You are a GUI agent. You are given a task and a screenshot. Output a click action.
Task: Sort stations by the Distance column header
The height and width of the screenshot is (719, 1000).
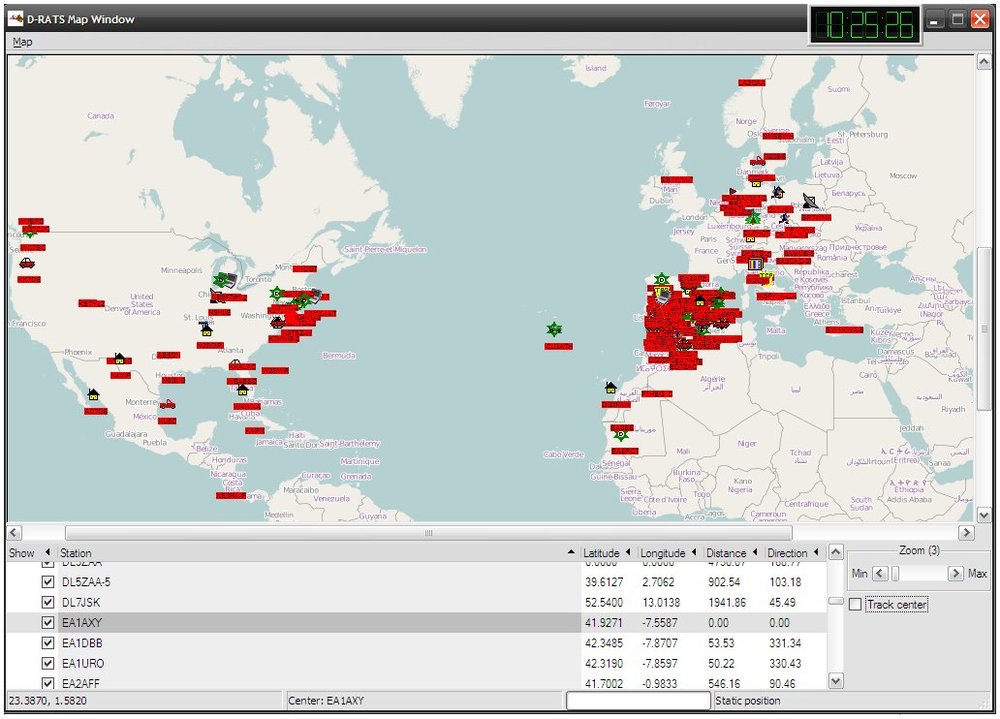click(726, 553)
